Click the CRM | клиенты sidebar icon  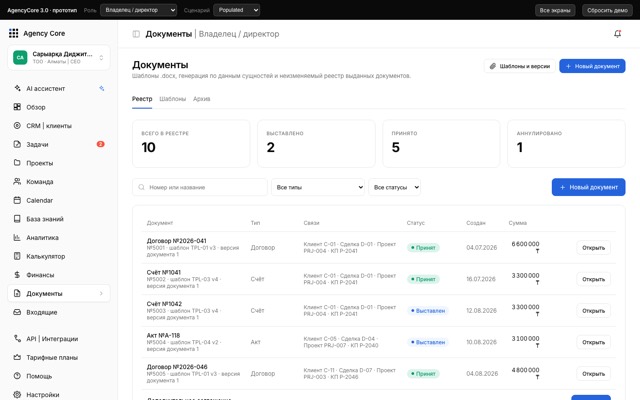tap(17, 126)
